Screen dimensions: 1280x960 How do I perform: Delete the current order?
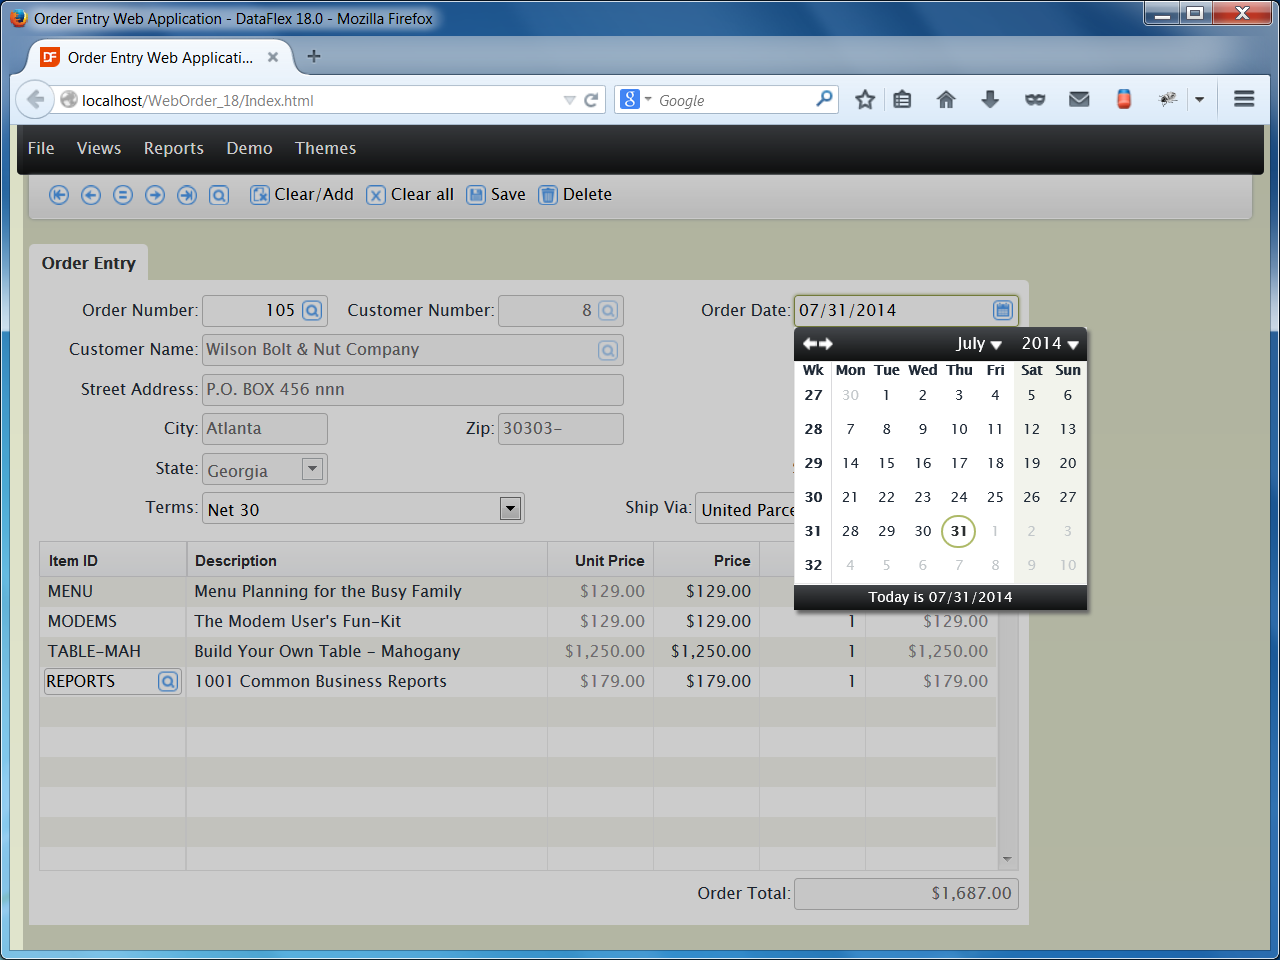tap(575, 195)
